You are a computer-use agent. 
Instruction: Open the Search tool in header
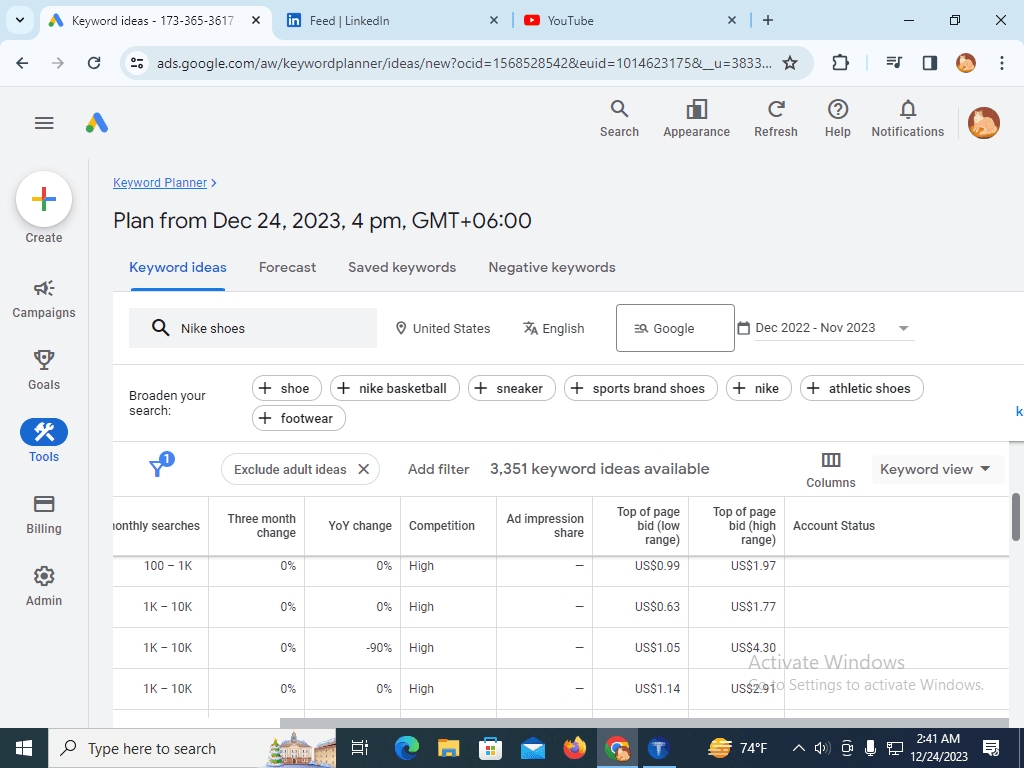(619, 119)
